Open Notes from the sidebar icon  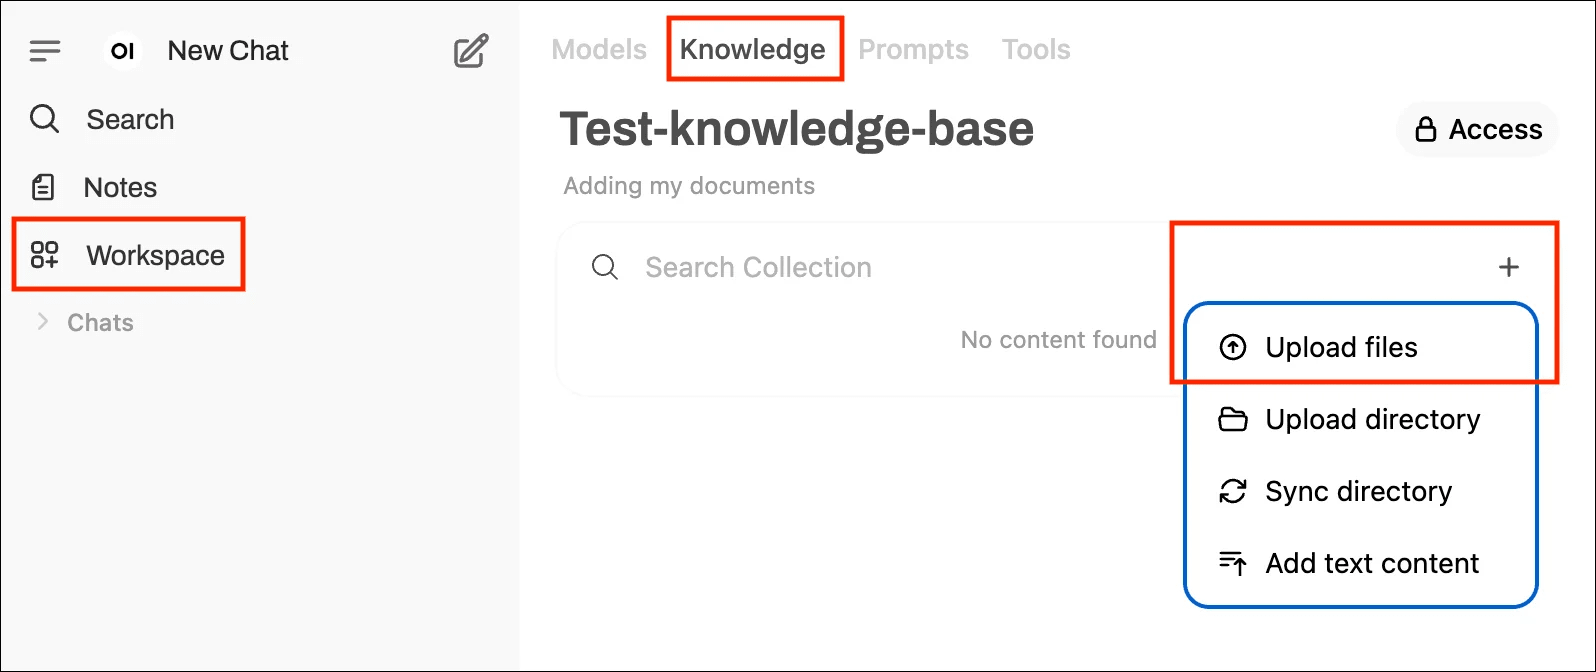click(44, 186)
